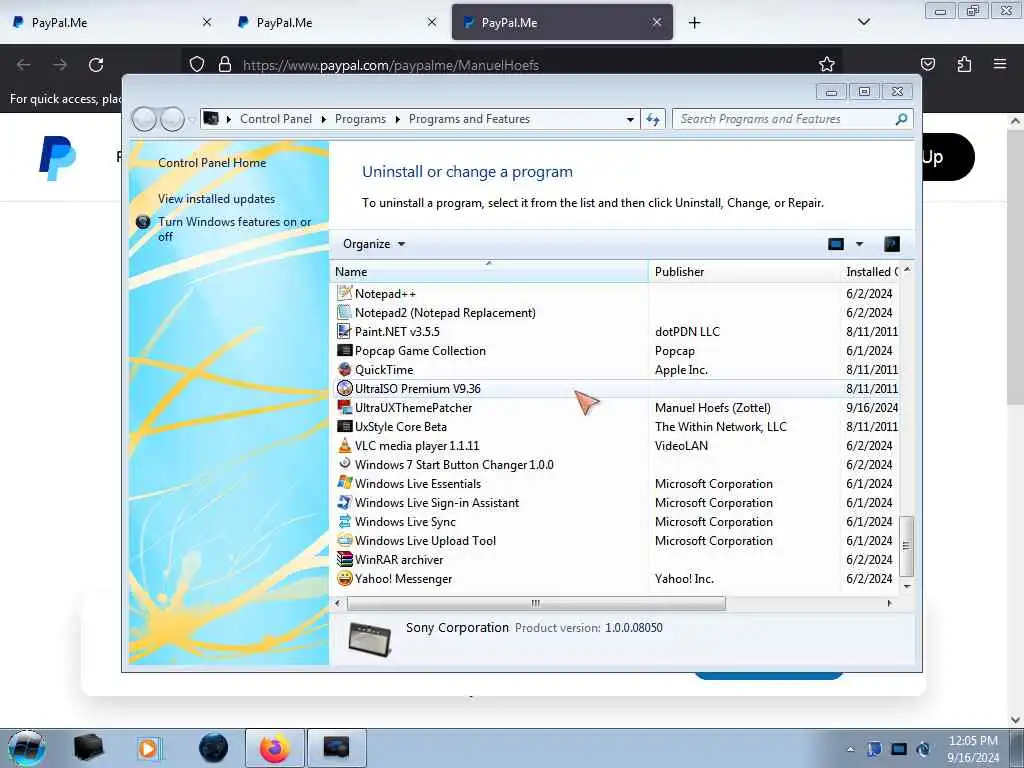Click the WinRAR archiver books icon
The image size is (1024, 768).
(x=344, y=559)
